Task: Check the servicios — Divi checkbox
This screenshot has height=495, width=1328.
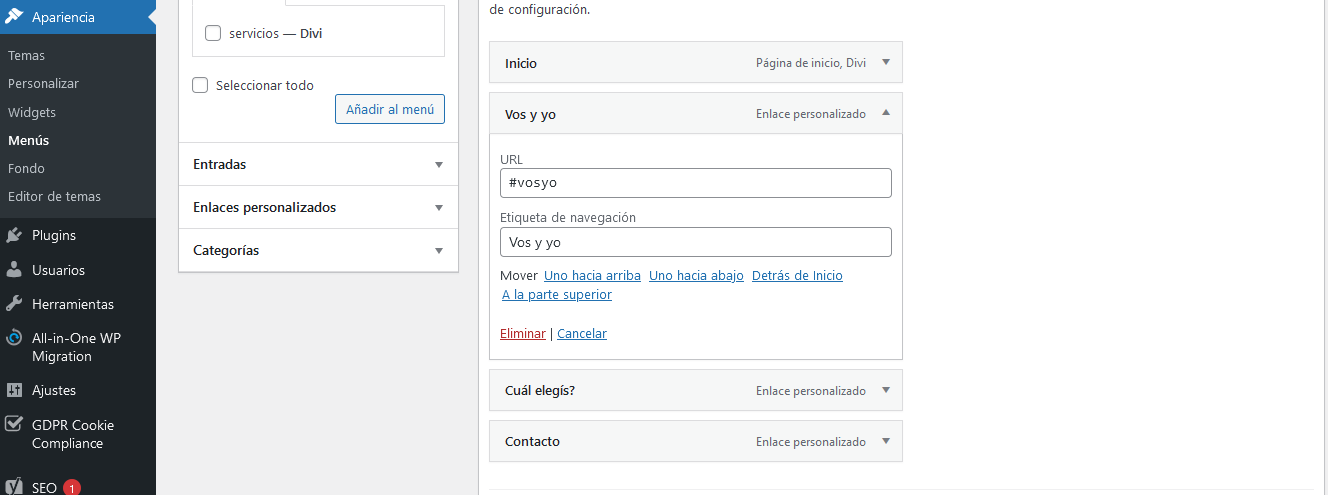Action: click(212, 33)
